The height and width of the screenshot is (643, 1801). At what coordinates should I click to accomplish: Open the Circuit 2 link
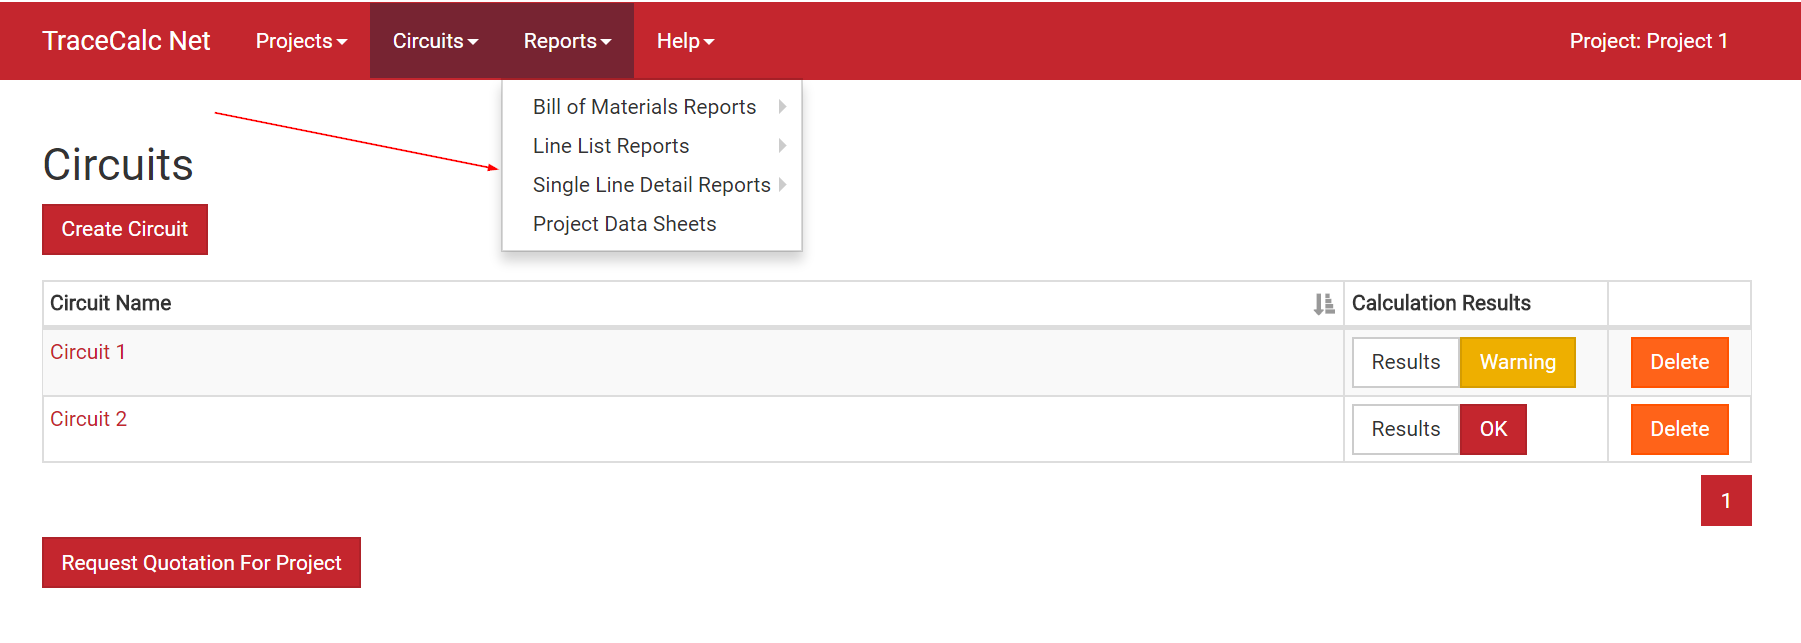[88, 419]
